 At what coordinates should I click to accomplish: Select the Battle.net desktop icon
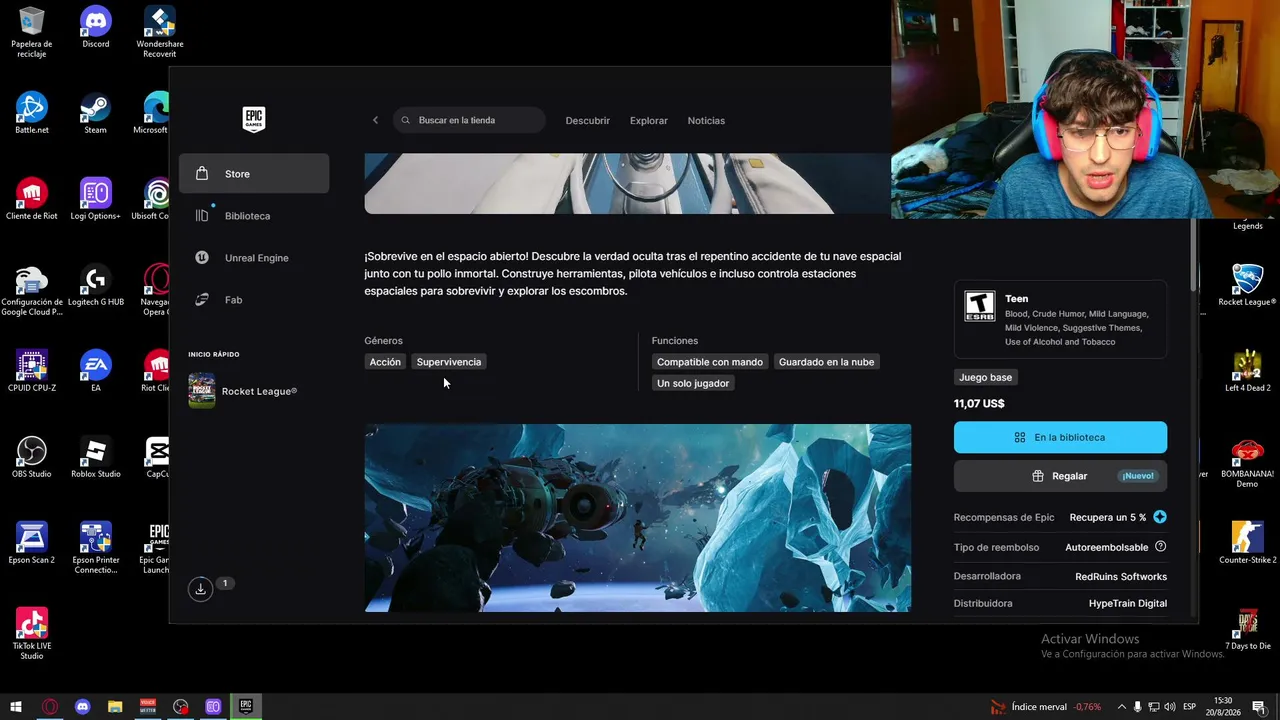coord(31,114)
